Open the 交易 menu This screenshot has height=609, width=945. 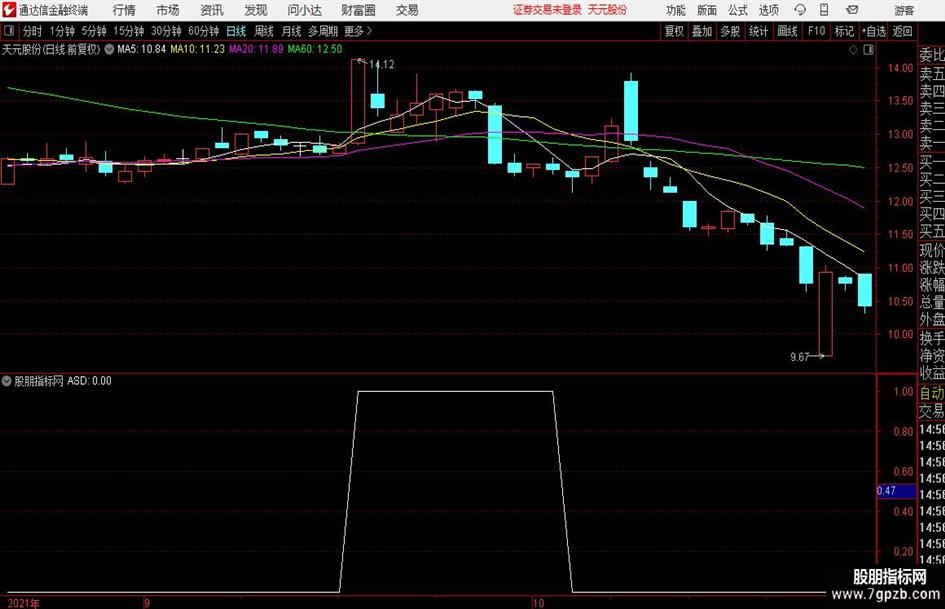click(407, 10)
